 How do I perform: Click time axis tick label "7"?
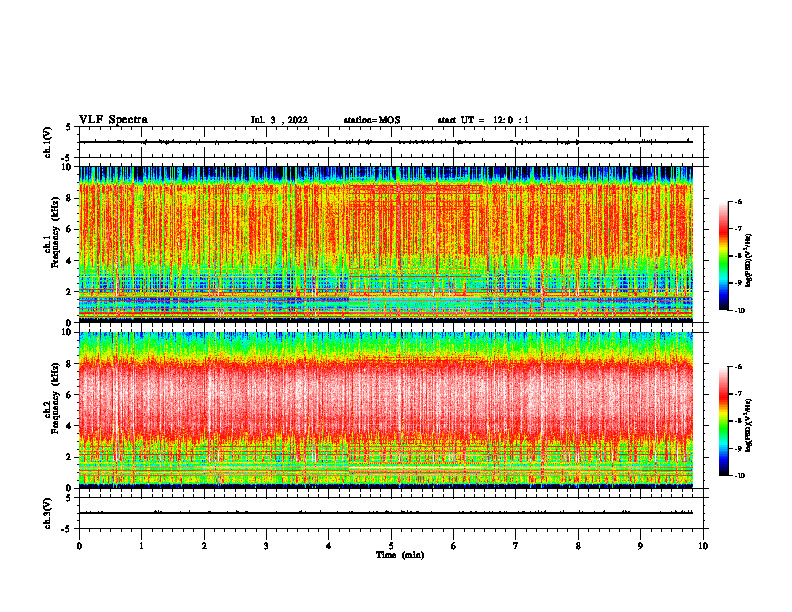pos(516,546)
